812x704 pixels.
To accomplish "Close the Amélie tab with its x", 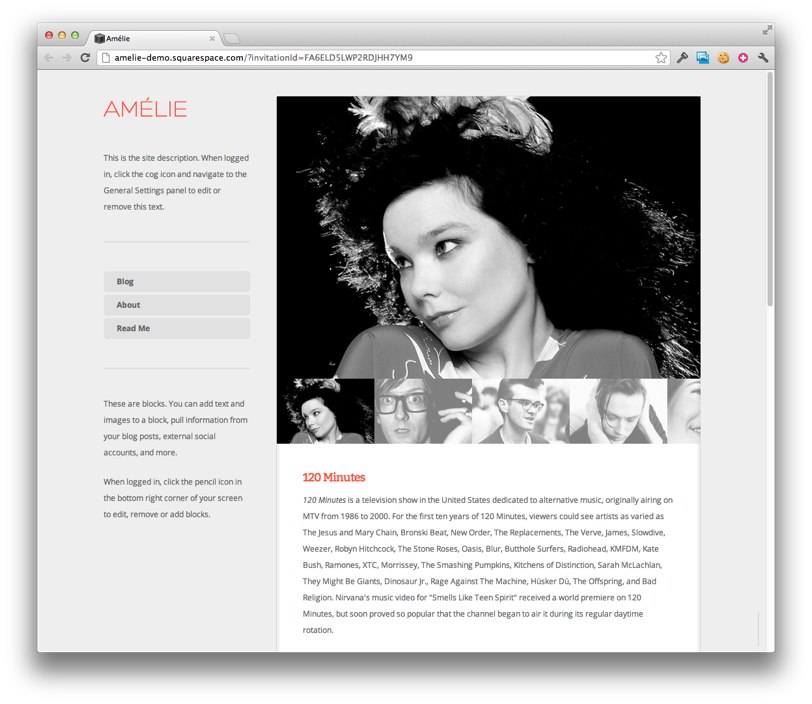I will [x=212, y=38].
